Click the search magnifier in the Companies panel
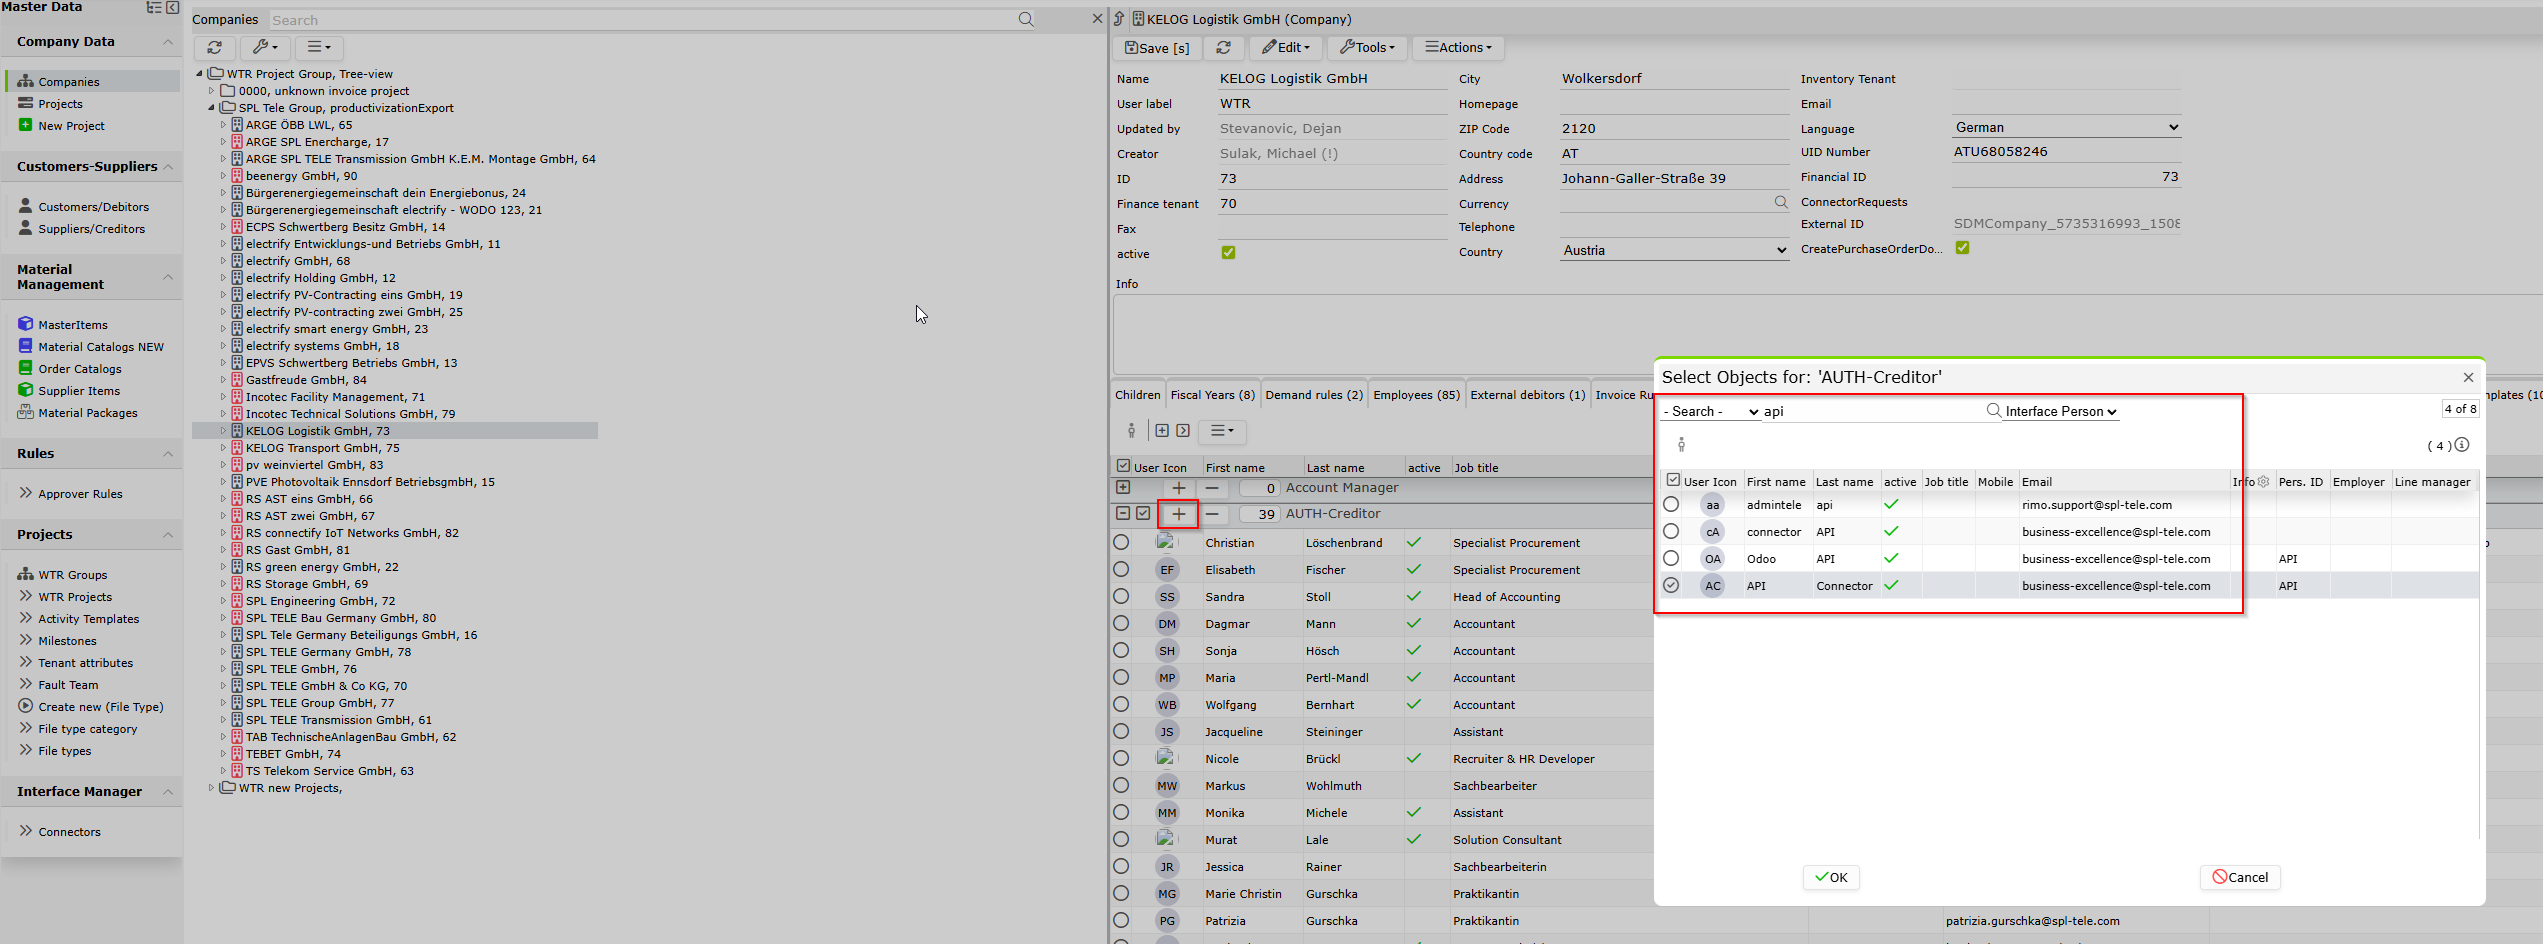 click(1026, 19)
